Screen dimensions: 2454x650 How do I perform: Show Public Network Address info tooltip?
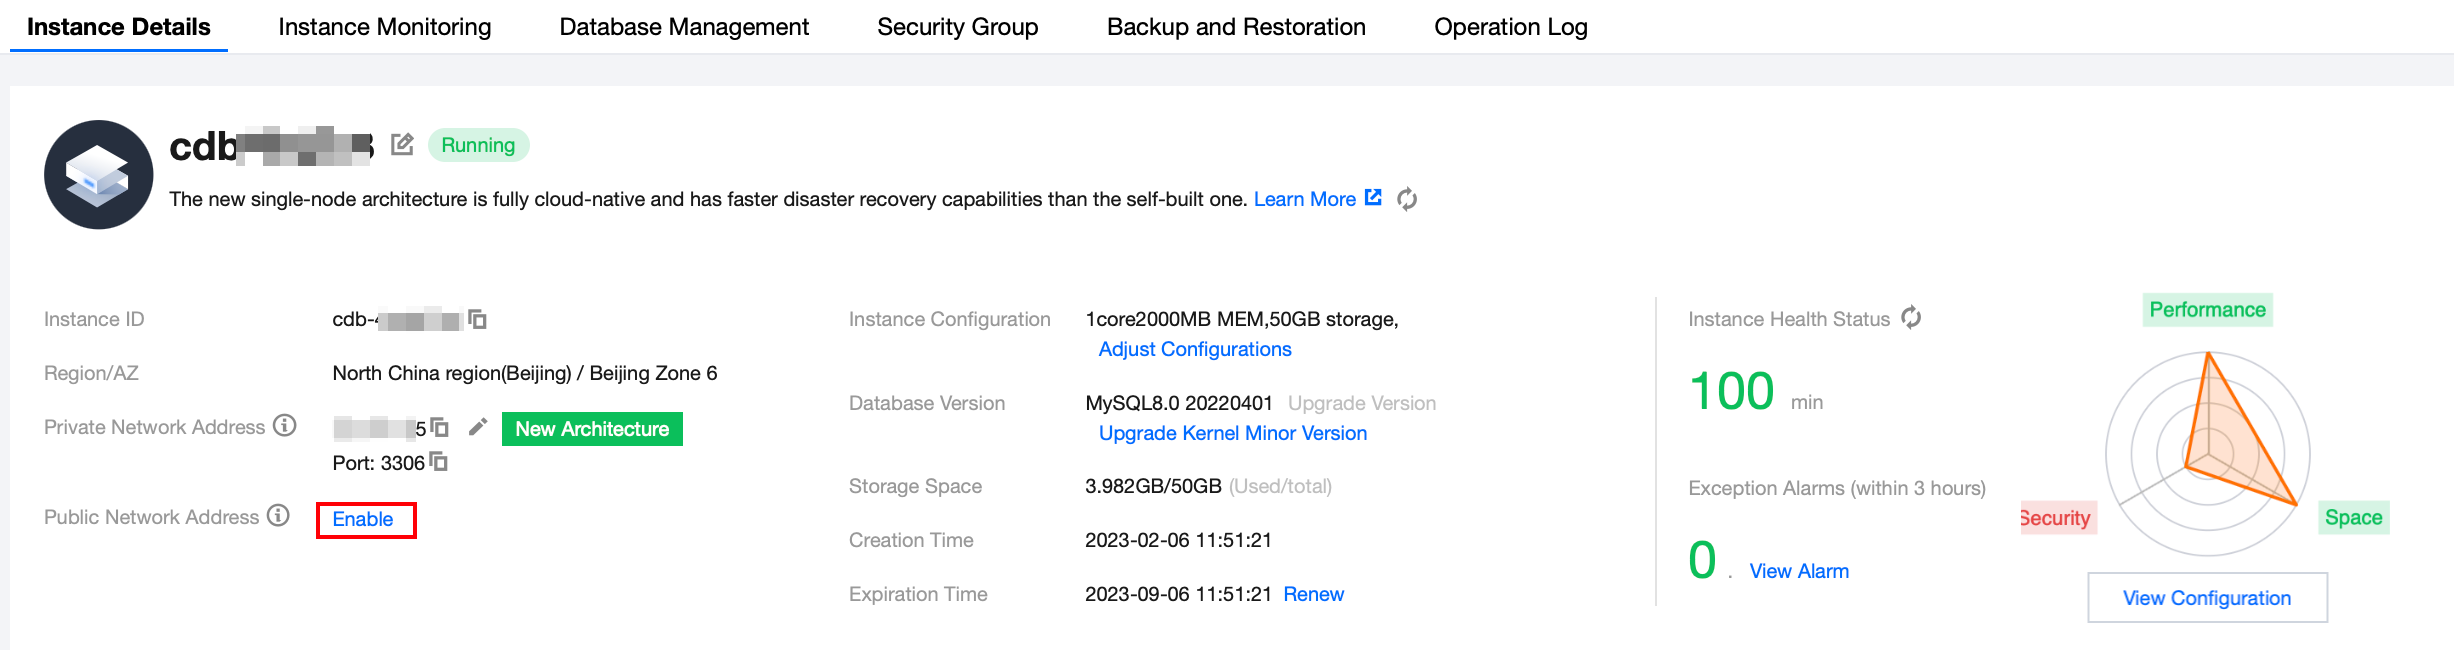(279, 516)
